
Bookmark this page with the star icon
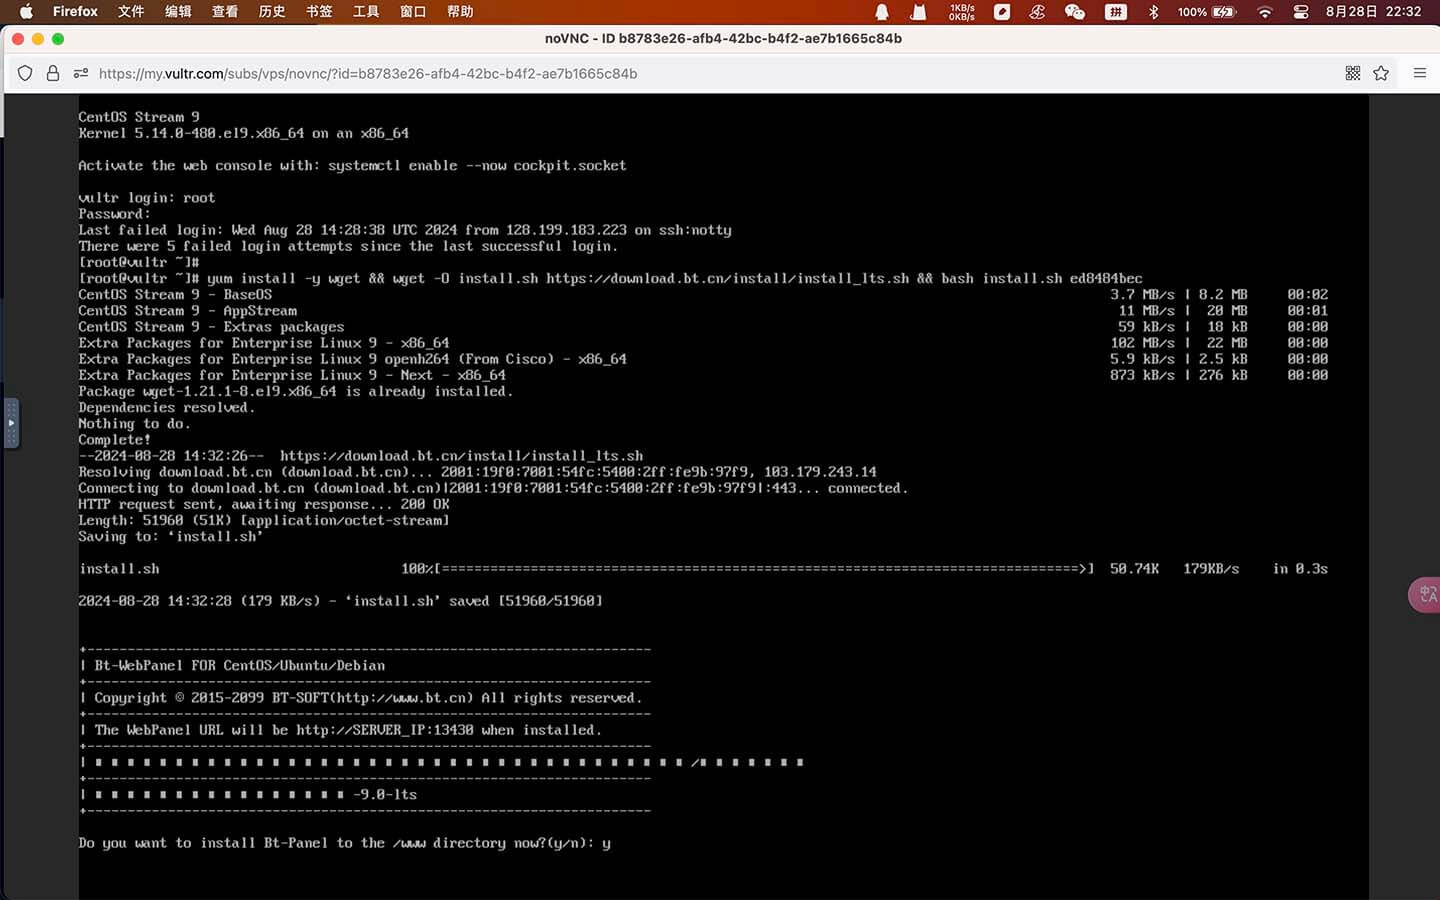click(x=1381, y=73)
